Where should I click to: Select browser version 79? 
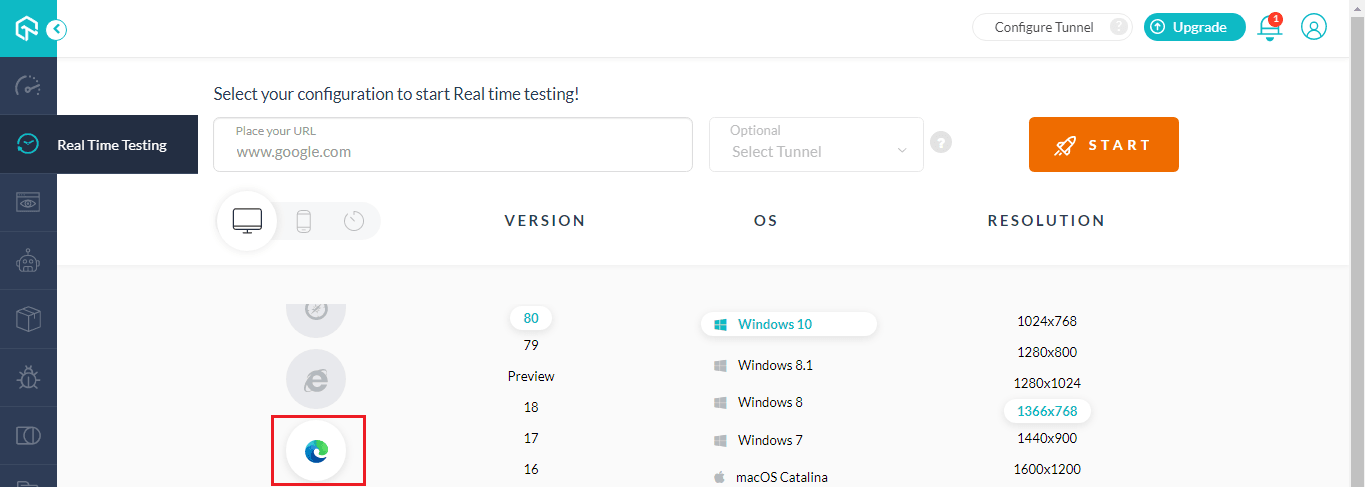[x=531, y=345]
